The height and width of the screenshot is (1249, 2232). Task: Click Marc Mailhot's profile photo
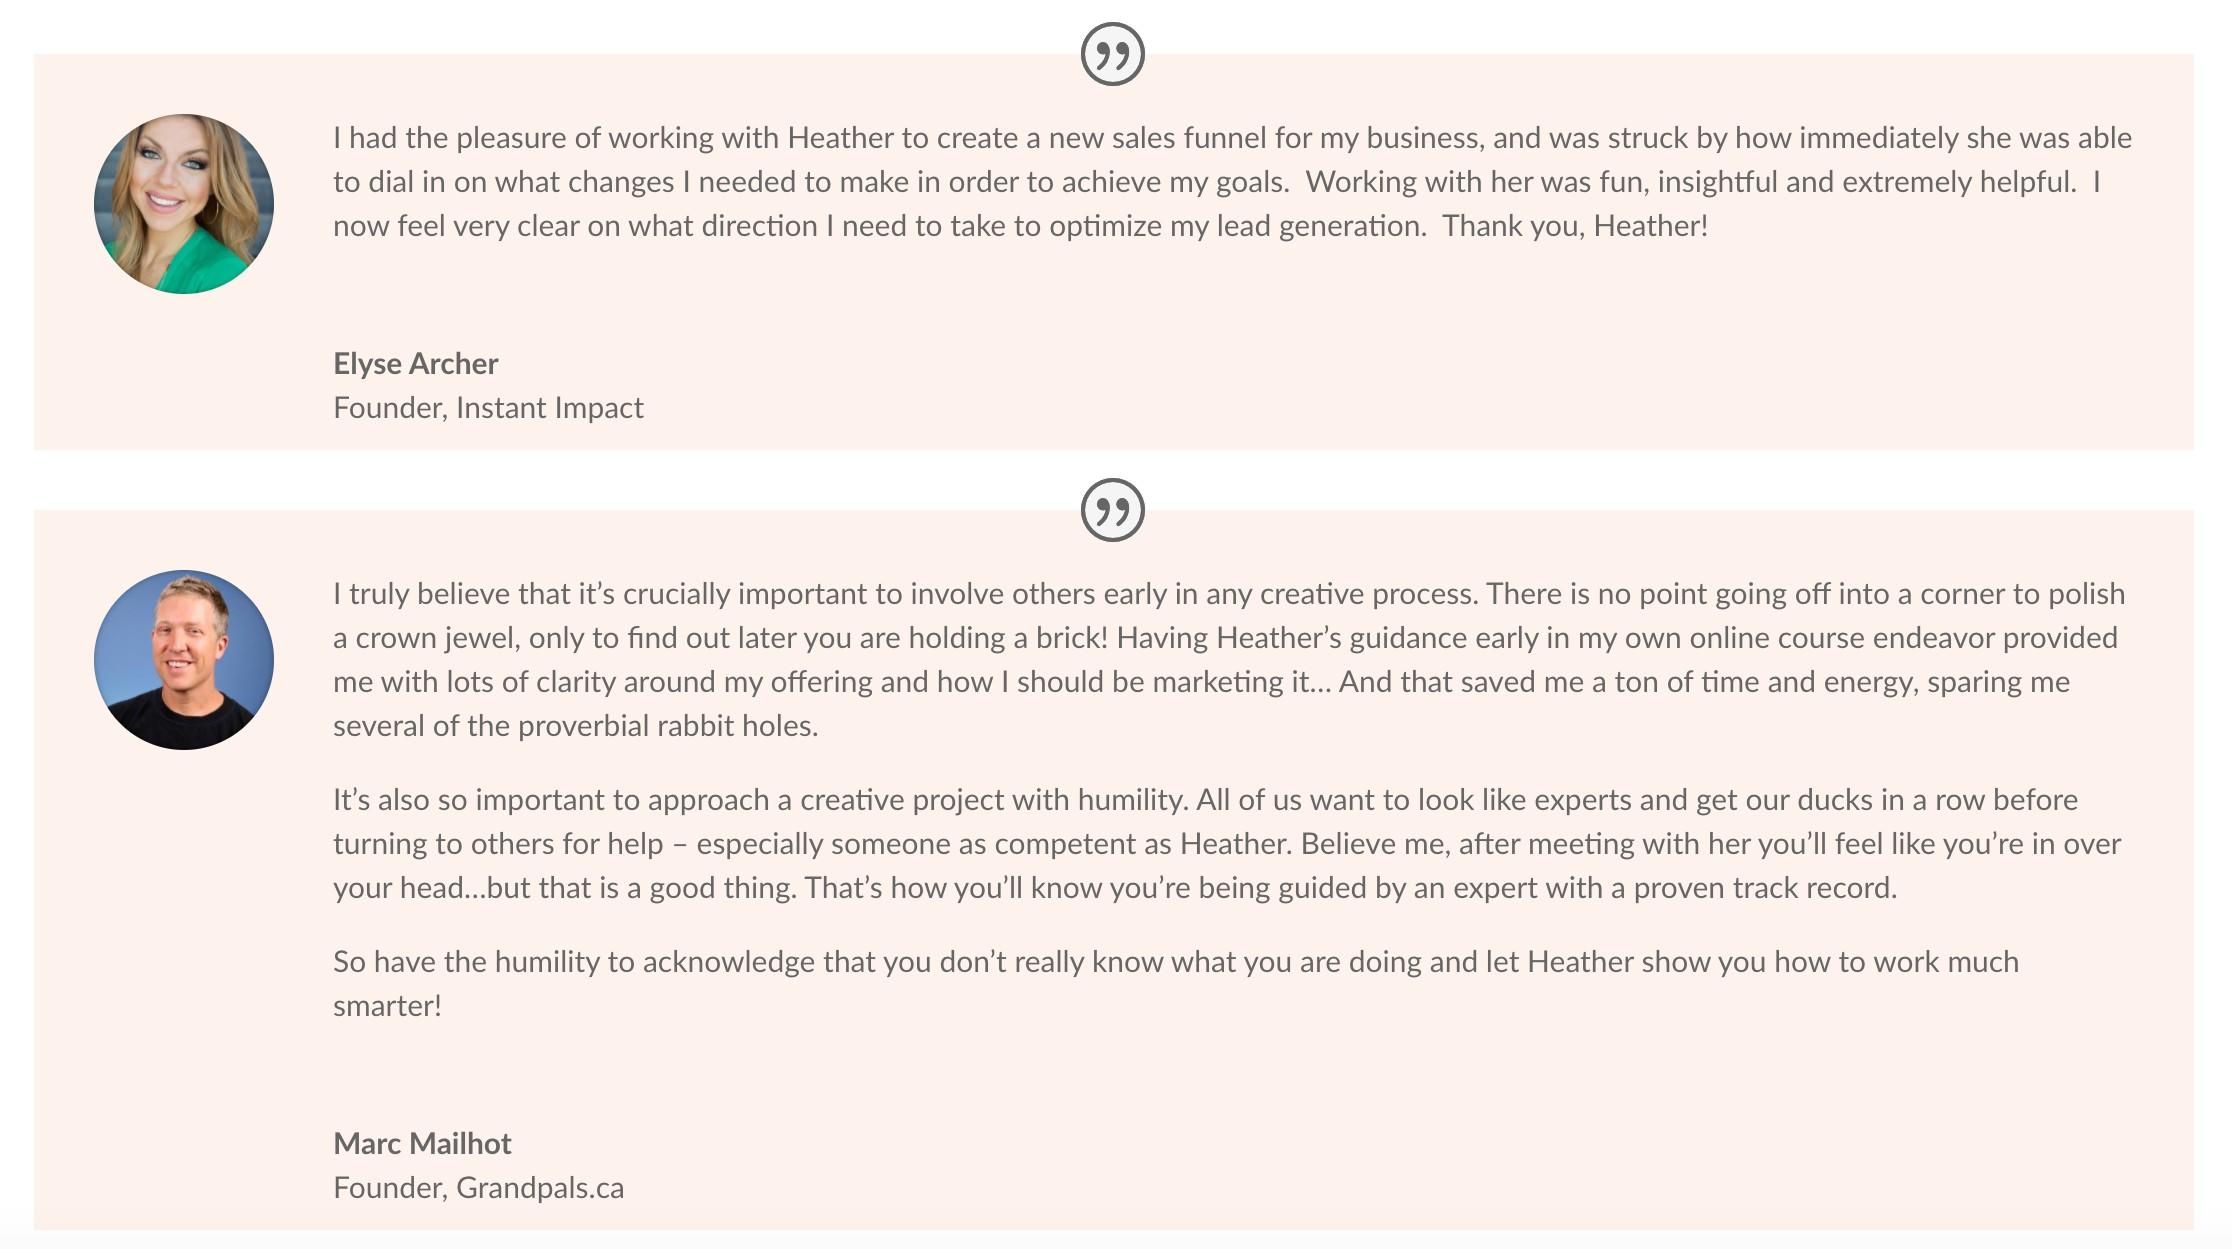pyautogui.click(x=184, y=660)
